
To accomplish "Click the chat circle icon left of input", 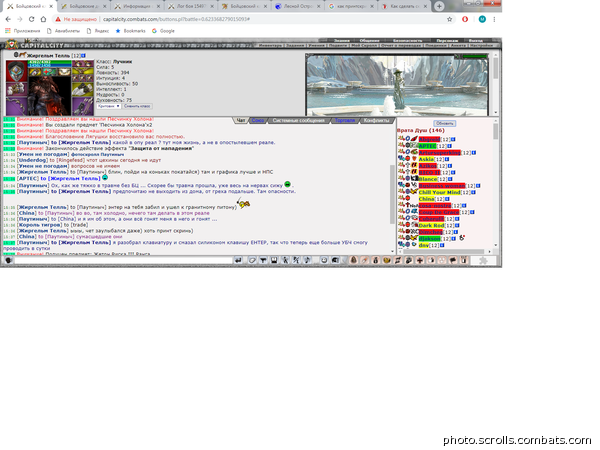I will 8,260.
